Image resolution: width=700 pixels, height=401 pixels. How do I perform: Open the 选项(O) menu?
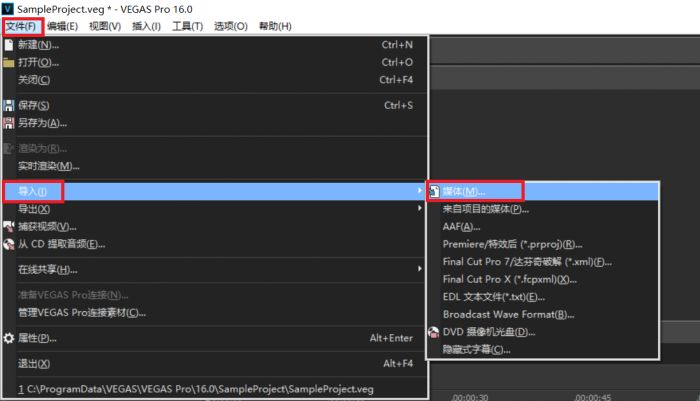point(231,26)
